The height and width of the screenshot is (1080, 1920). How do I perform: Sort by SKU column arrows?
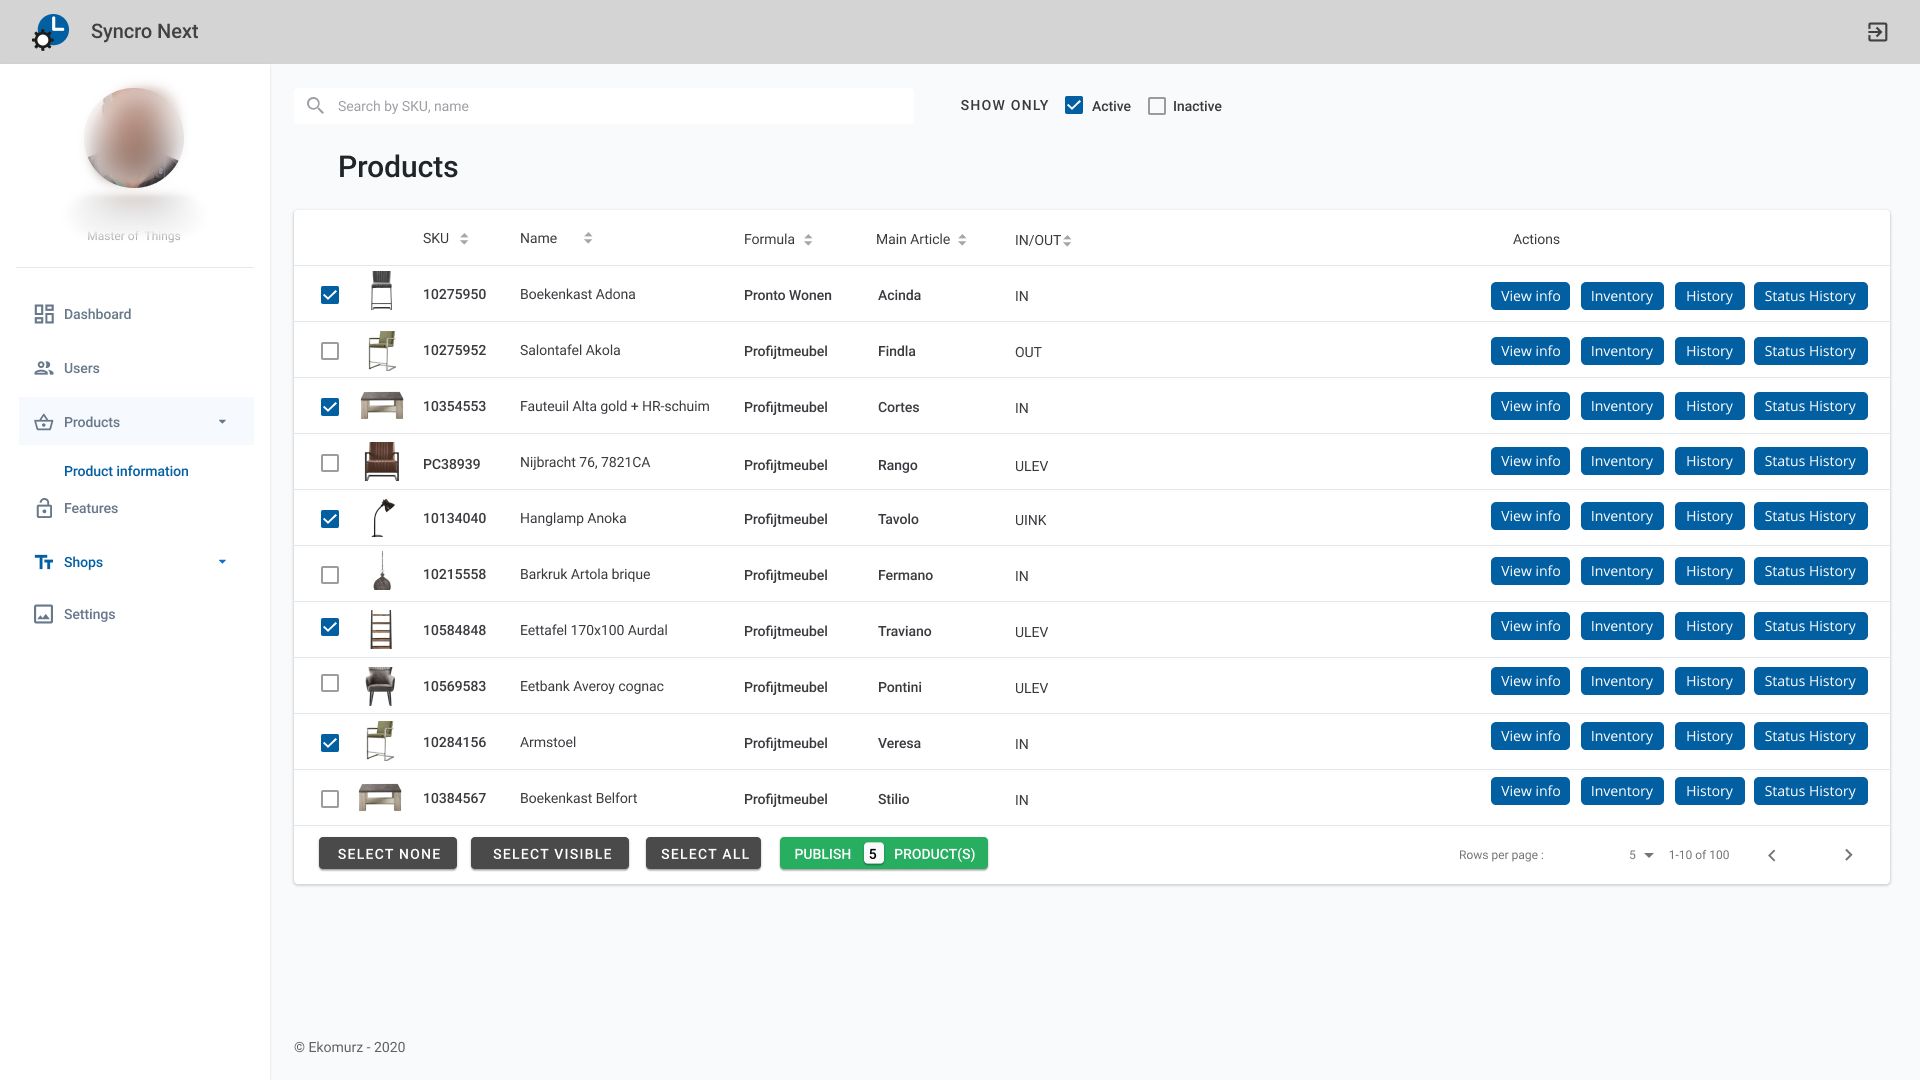coord(464,239)
